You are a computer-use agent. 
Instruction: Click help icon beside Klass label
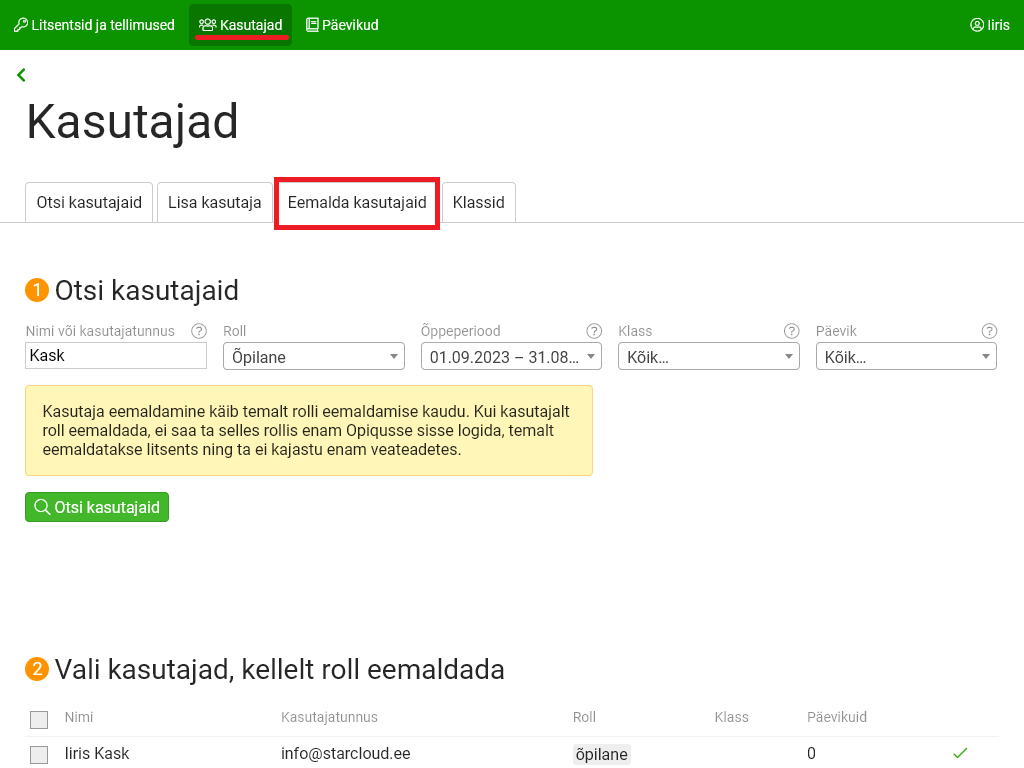(x=791, y=331)
